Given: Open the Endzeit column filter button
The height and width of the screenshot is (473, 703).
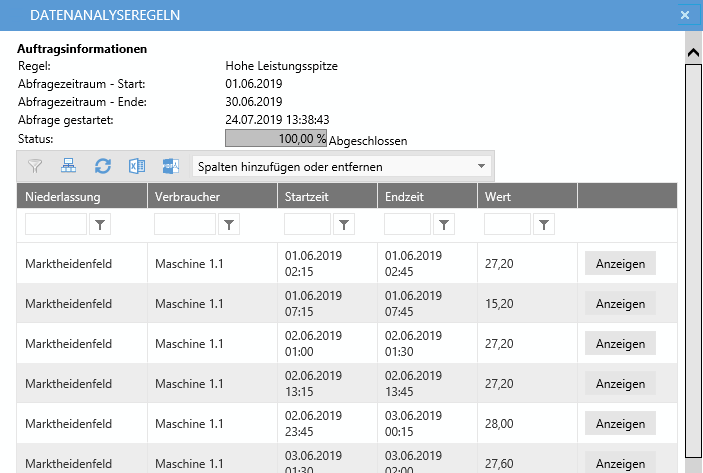Looking at the screenshot, I should point(444,226).
